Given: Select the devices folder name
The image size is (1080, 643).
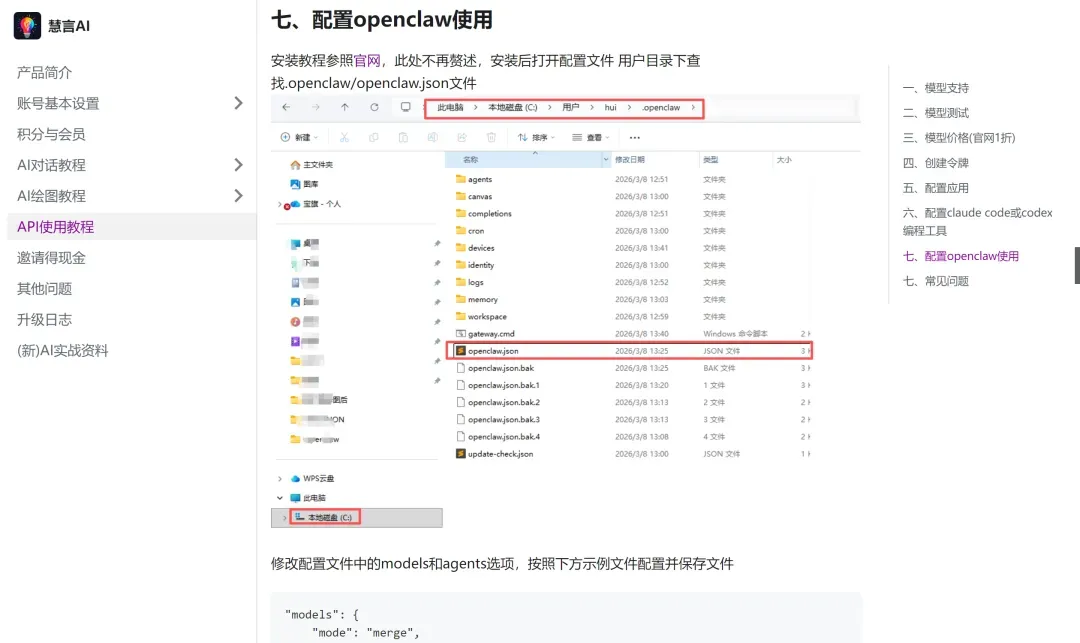Looking at the screenshot, I should (x=481, y=248).
